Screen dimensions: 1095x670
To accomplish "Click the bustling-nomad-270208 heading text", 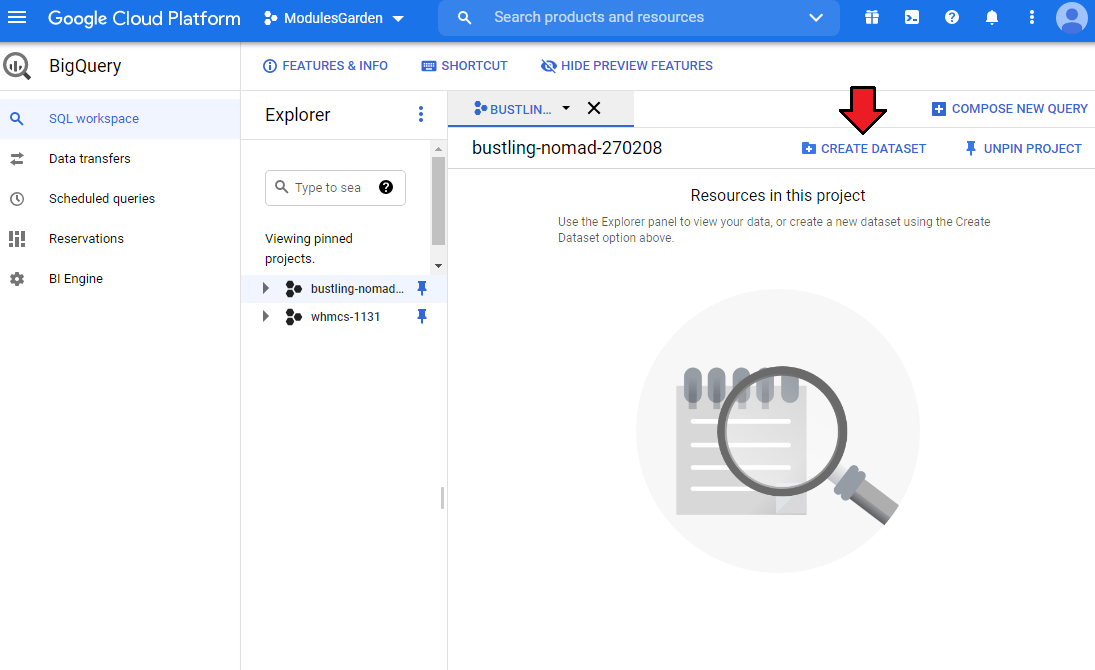I will (x=567, y=148).
